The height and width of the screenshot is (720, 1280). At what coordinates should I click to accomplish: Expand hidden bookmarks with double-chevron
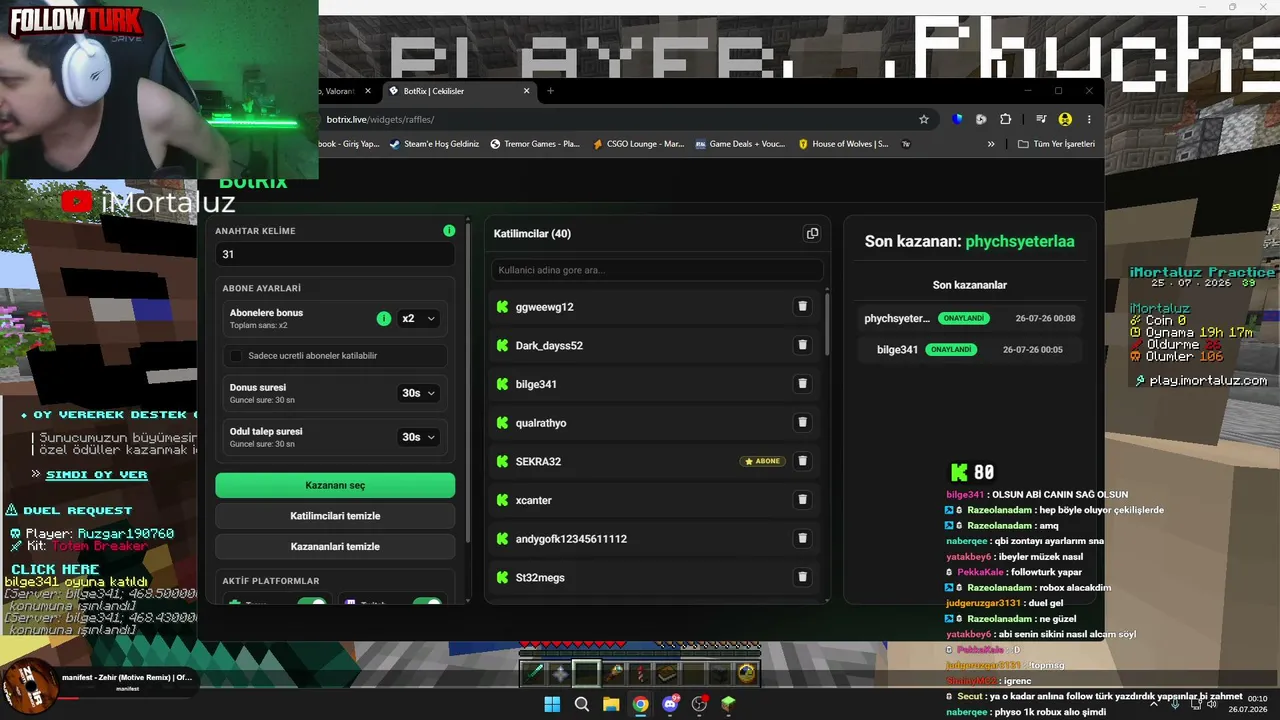point(991,144)
